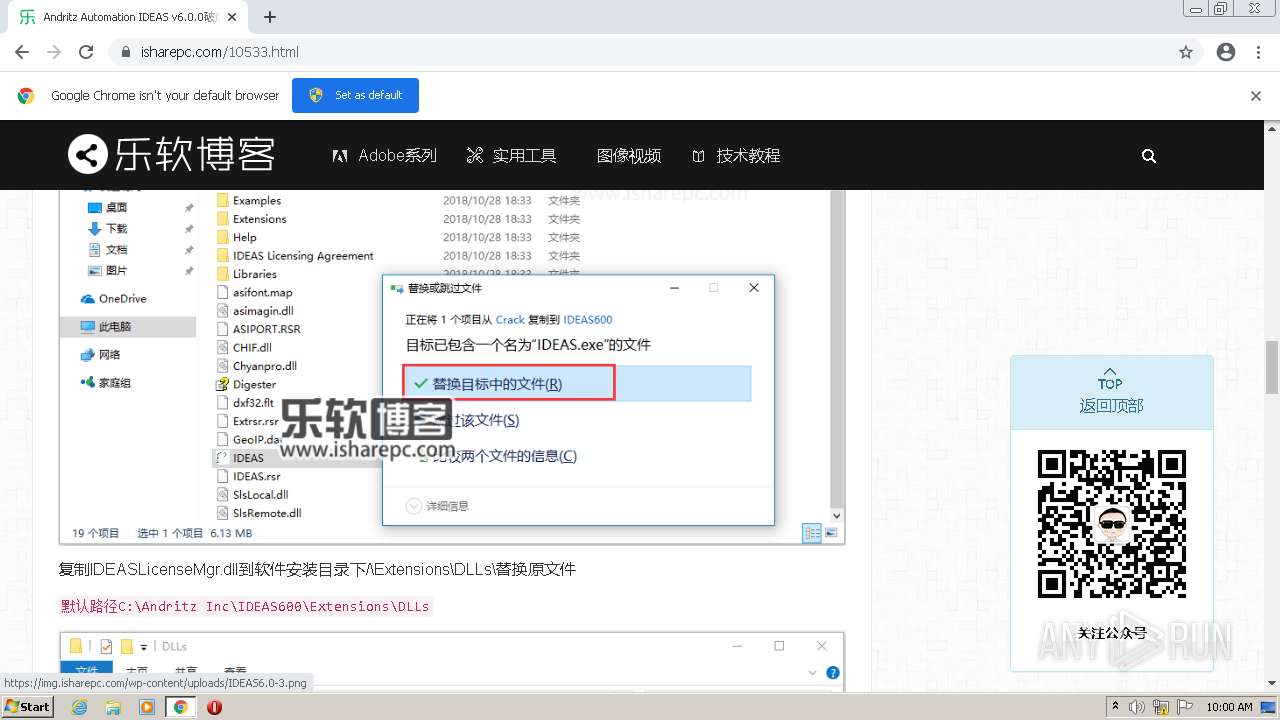This screenshot has width=1280, height=720.
Task: Click the 复制IDEASLicenseMgr.dll instruction text
Action: (317, 569)
